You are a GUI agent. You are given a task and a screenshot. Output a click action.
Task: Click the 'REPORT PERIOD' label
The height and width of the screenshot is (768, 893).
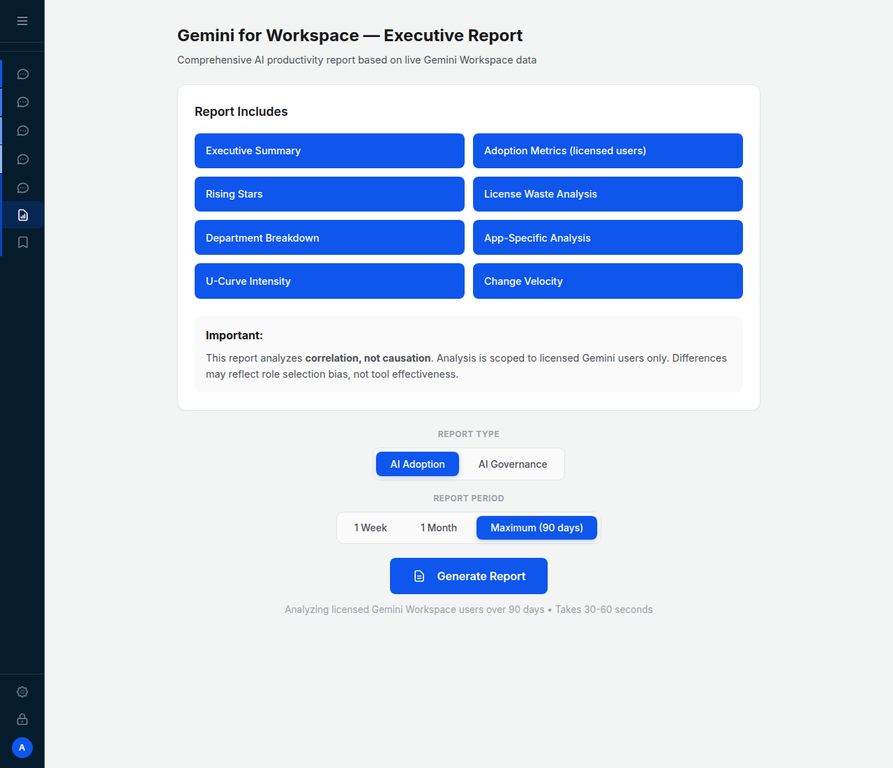469,498
